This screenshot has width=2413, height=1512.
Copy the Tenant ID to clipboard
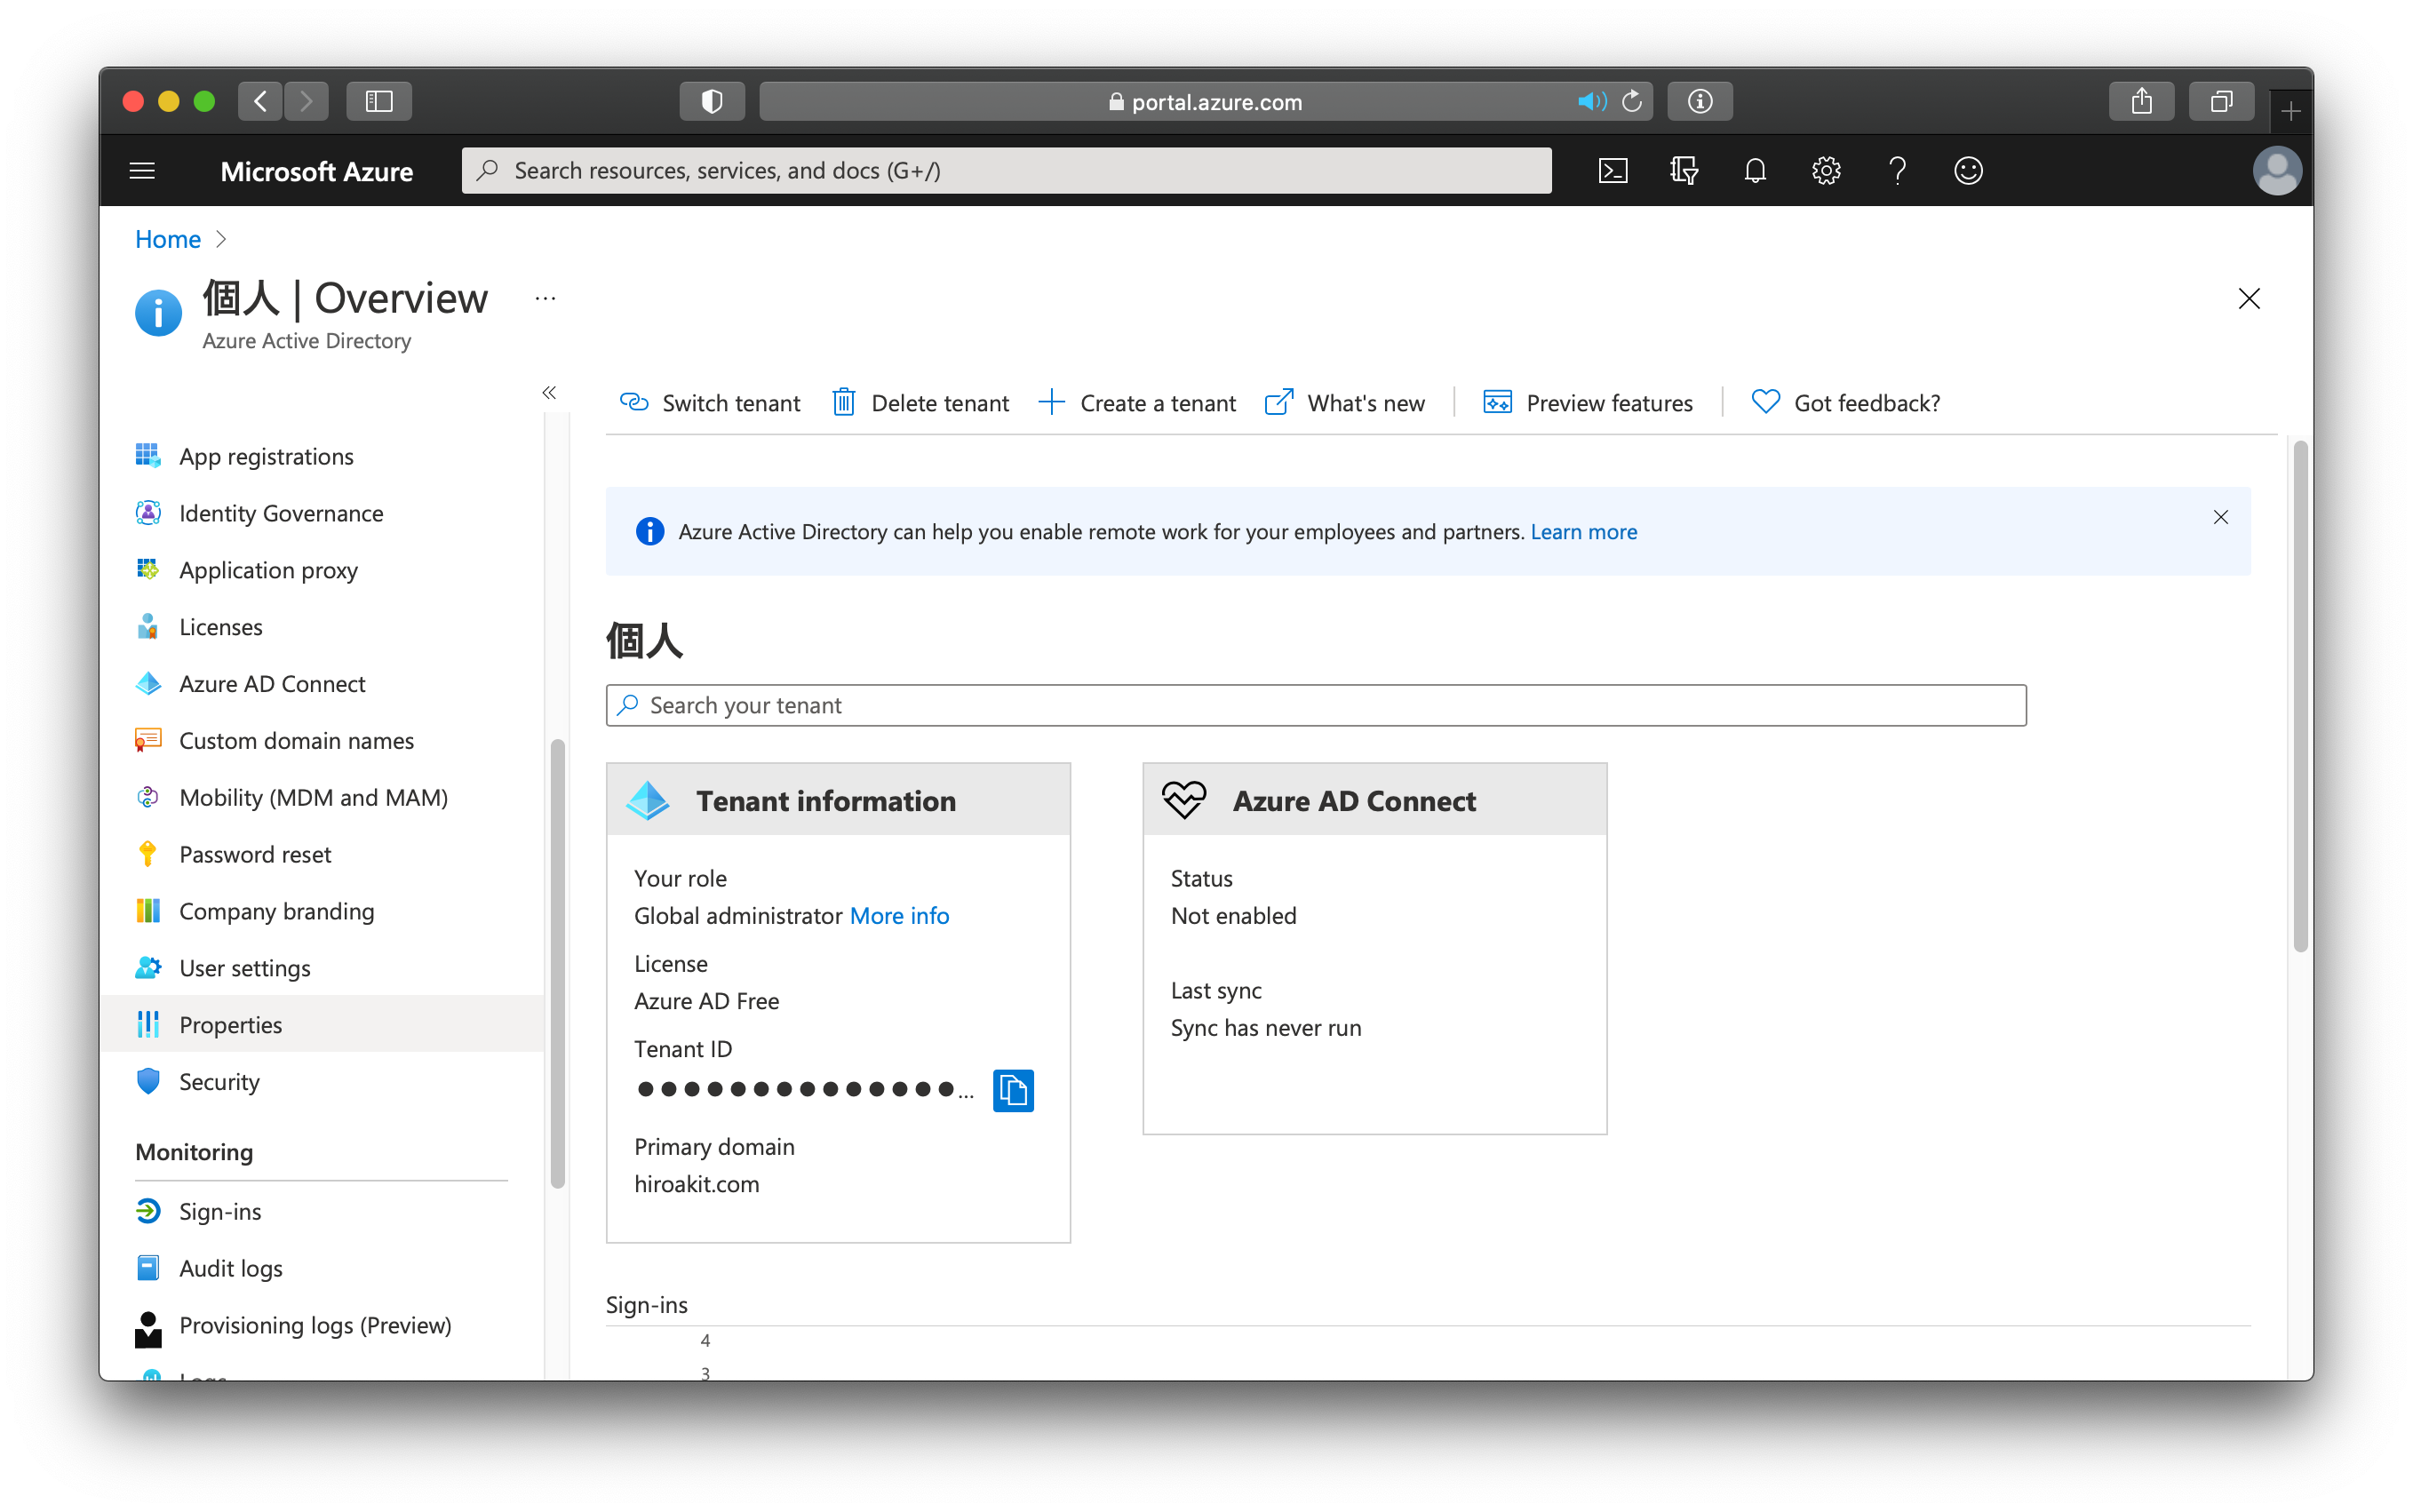click(1013, 1090)
